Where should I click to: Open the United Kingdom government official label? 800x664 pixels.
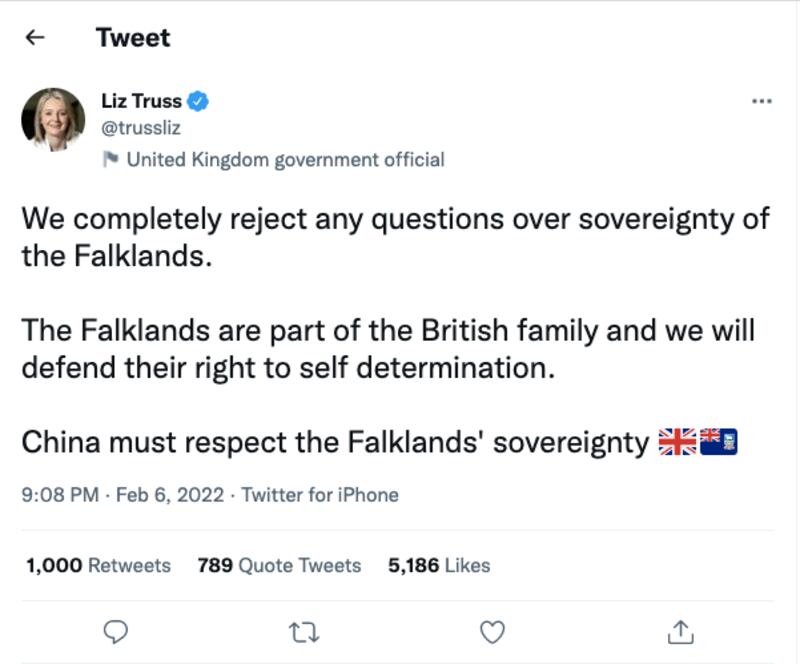(x=285, y=159)
